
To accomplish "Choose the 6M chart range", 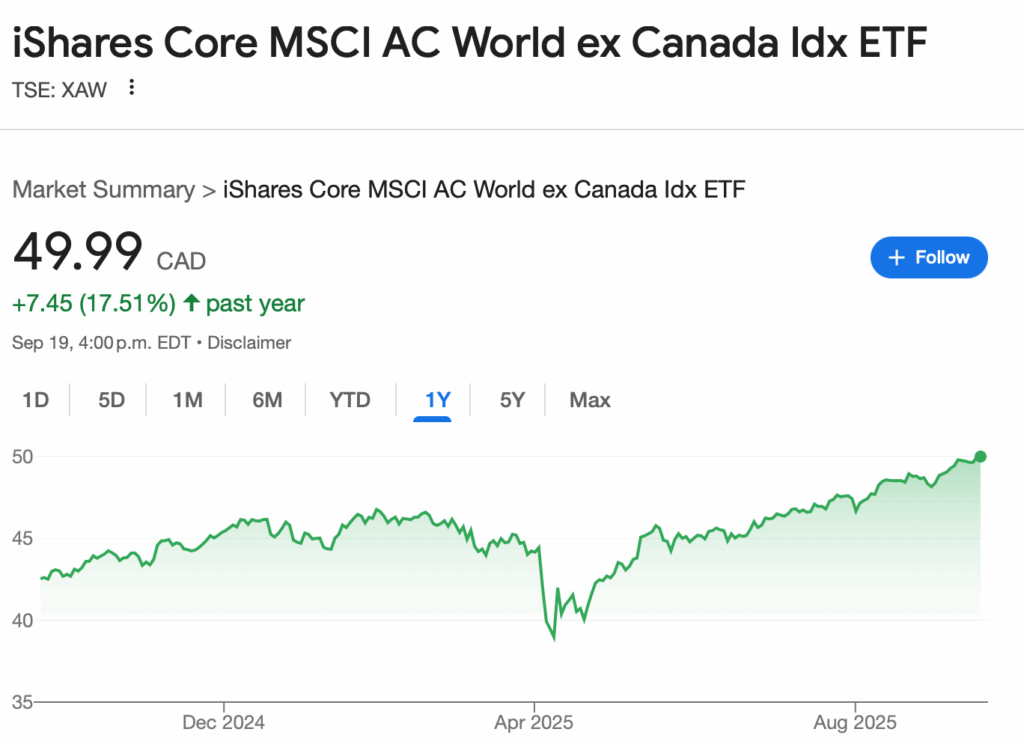I will pos(267,401).
